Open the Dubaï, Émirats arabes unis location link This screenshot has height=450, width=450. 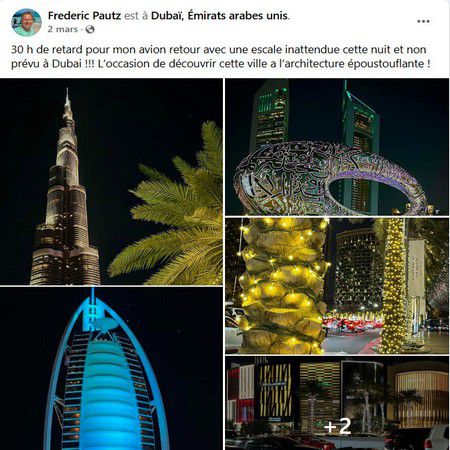click(x=220, y=16)
